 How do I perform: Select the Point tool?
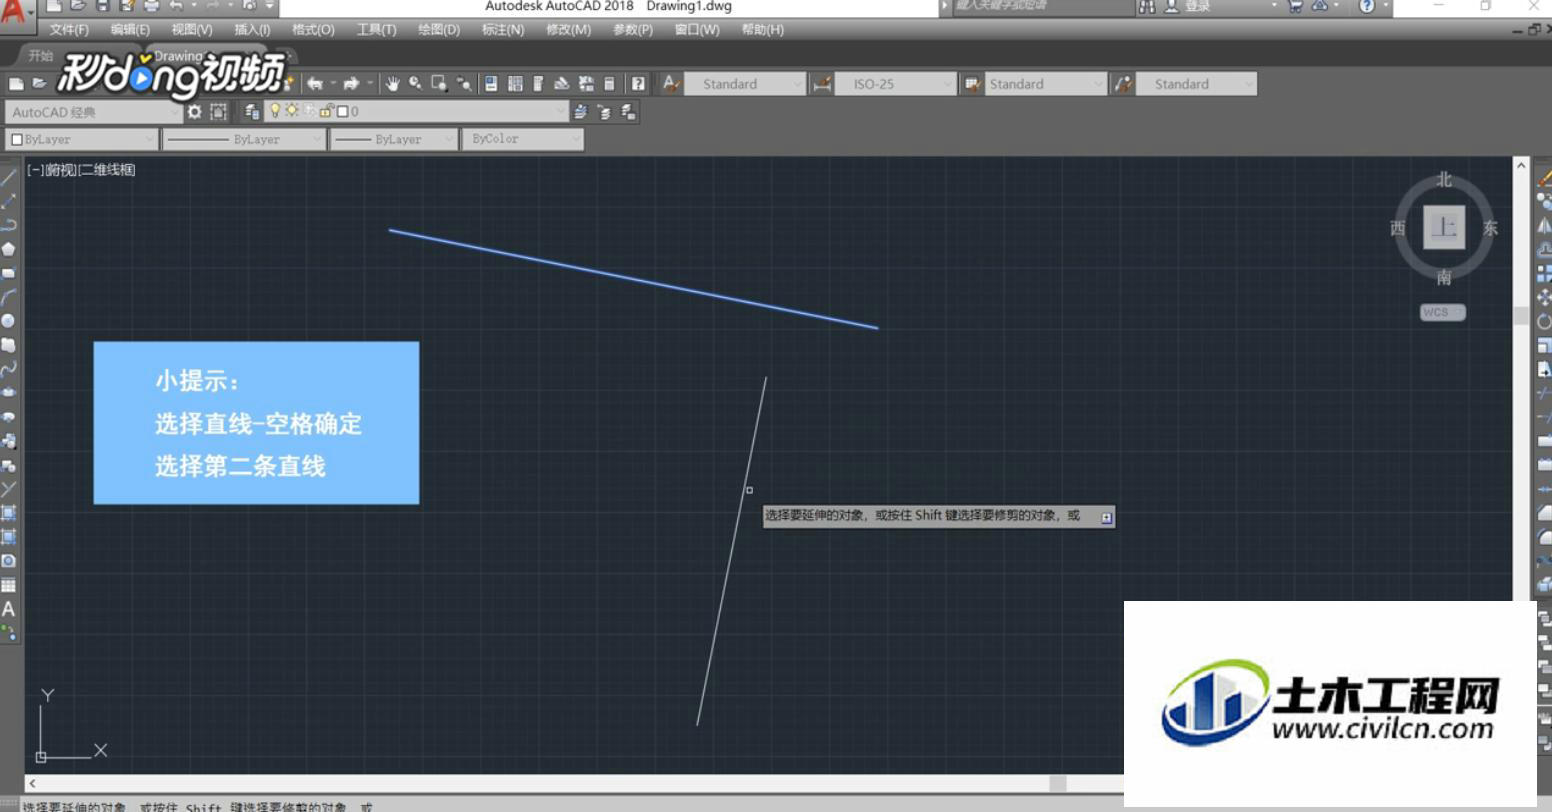tap(8, 489)
